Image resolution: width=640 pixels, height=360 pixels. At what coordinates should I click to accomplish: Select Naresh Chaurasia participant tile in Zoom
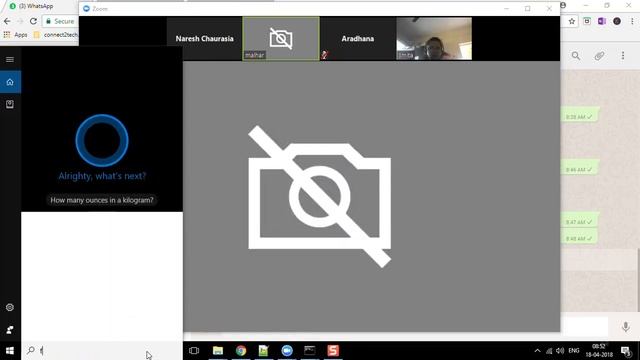pyautogui.click(x=204, y=38)
